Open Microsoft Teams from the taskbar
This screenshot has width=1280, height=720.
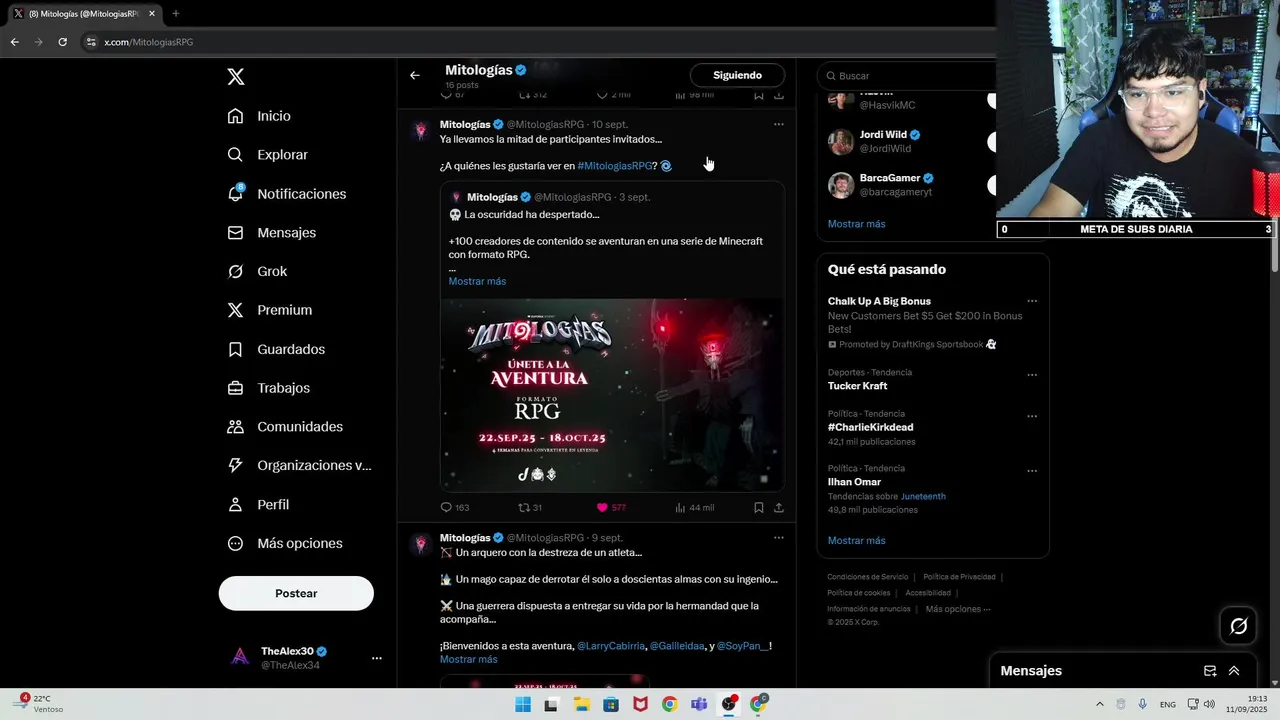click(x=699, y=705)
